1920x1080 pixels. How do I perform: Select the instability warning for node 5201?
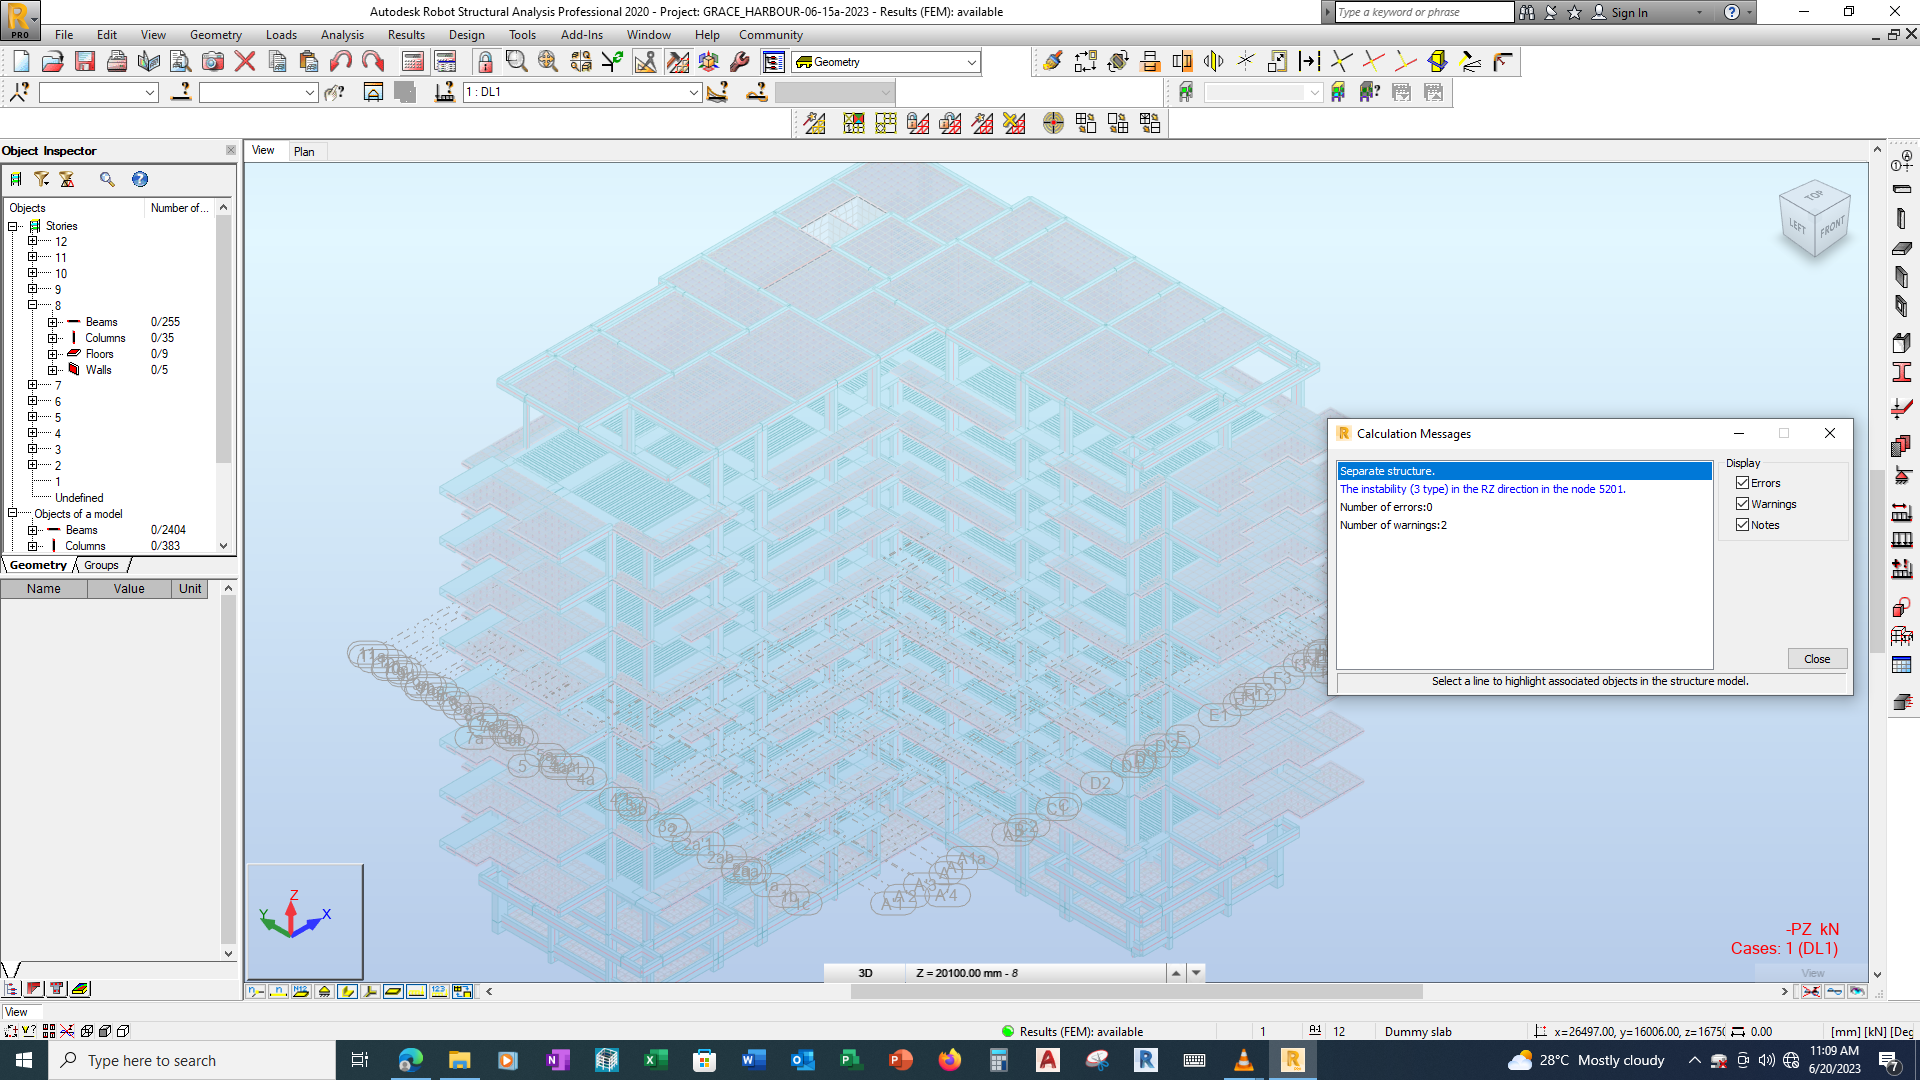(x=1524, y=489)
